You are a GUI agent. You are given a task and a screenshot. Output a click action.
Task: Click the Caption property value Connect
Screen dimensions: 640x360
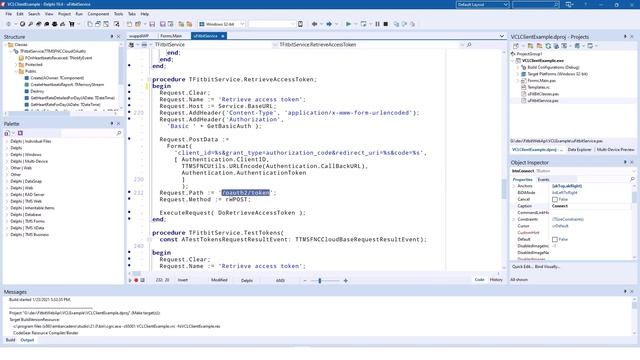pos(560,206)
